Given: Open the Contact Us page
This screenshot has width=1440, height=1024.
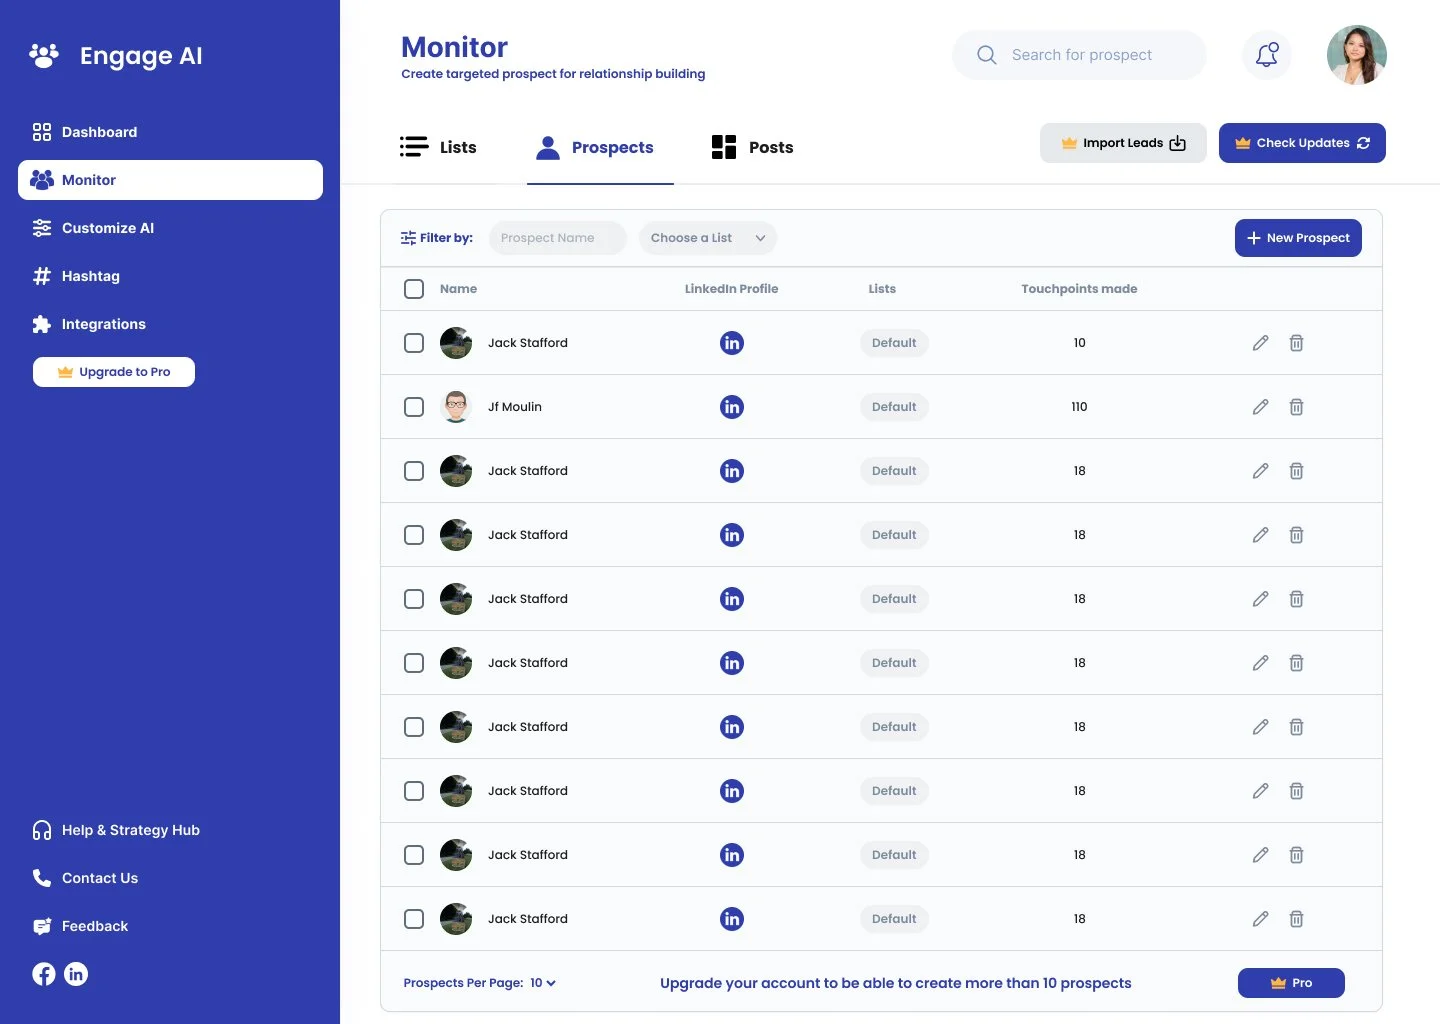Looking at the screenshot, I should click(85, 878).
